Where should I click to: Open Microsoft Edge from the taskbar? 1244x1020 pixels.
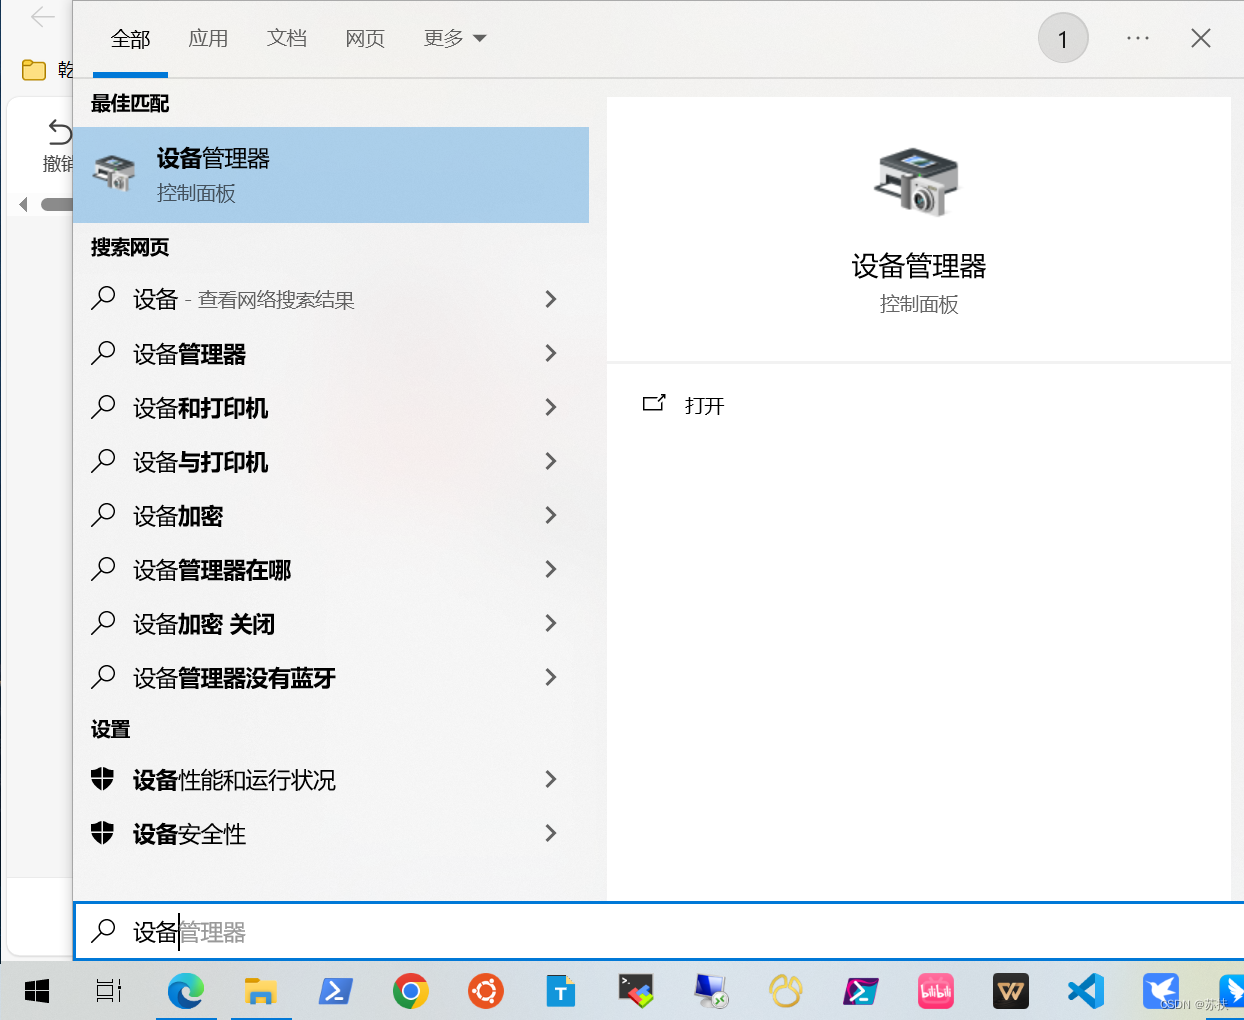click(x=186, y=991)
